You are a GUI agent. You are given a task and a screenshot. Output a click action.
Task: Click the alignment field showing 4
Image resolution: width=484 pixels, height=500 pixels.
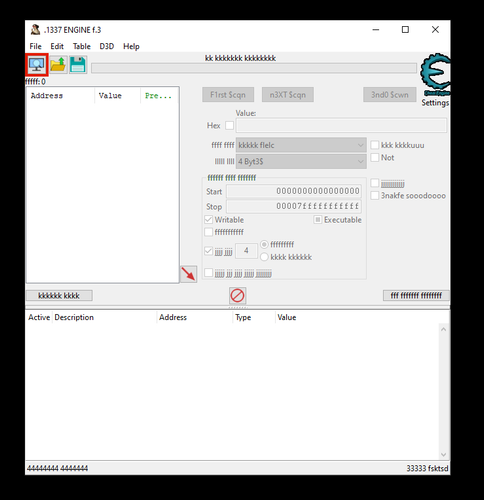coord(246,251)
